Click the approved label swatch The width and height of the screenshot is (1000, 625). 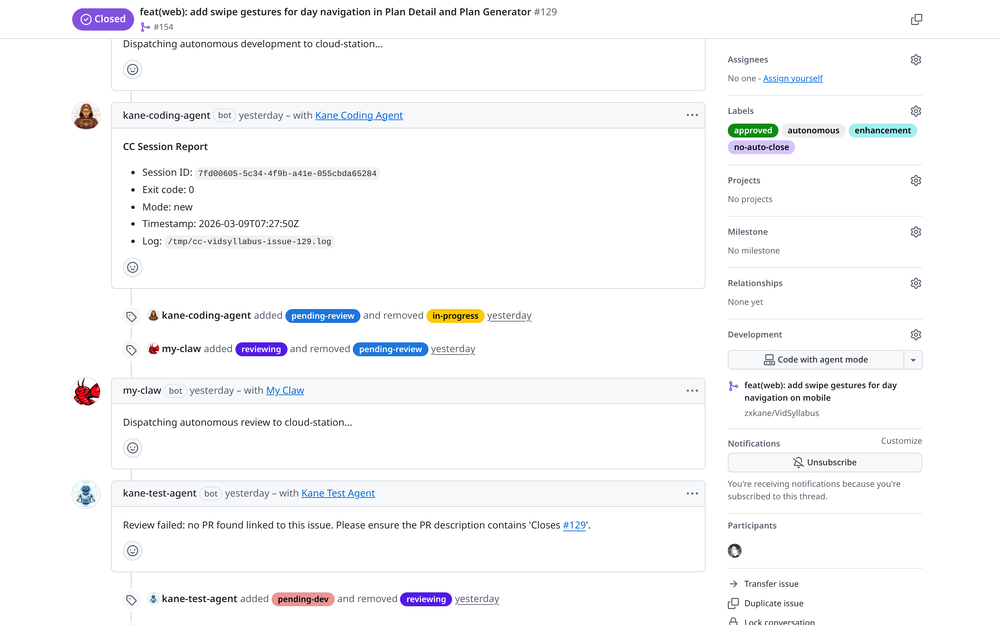tap(753, 130)
